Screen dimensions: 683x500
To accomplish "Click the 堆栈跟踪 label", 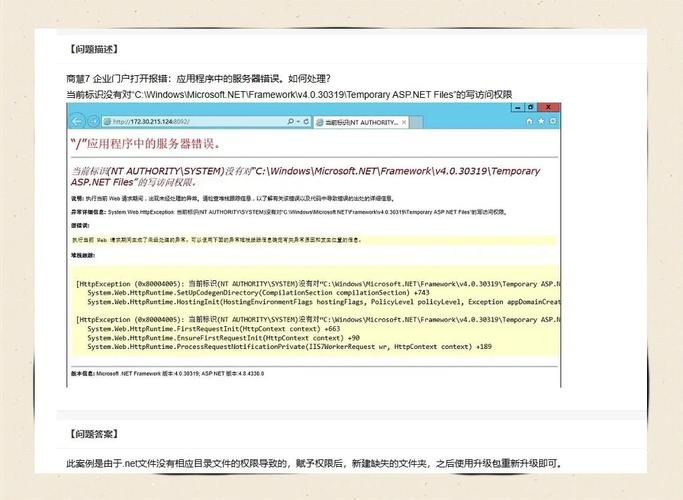I will point(83,255).
